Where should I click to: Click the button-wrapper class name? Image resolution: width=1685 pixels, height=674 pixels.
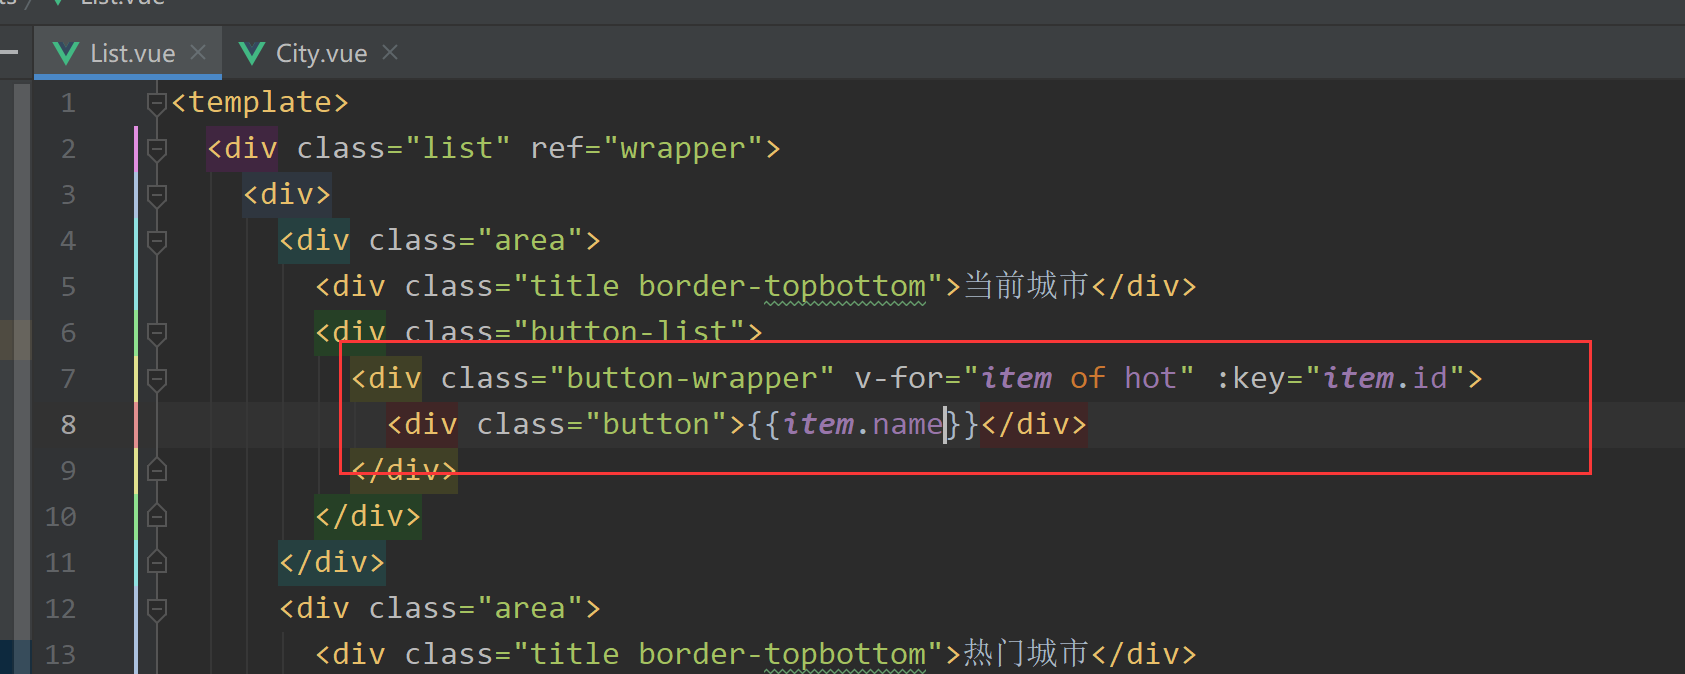point(691,378)
